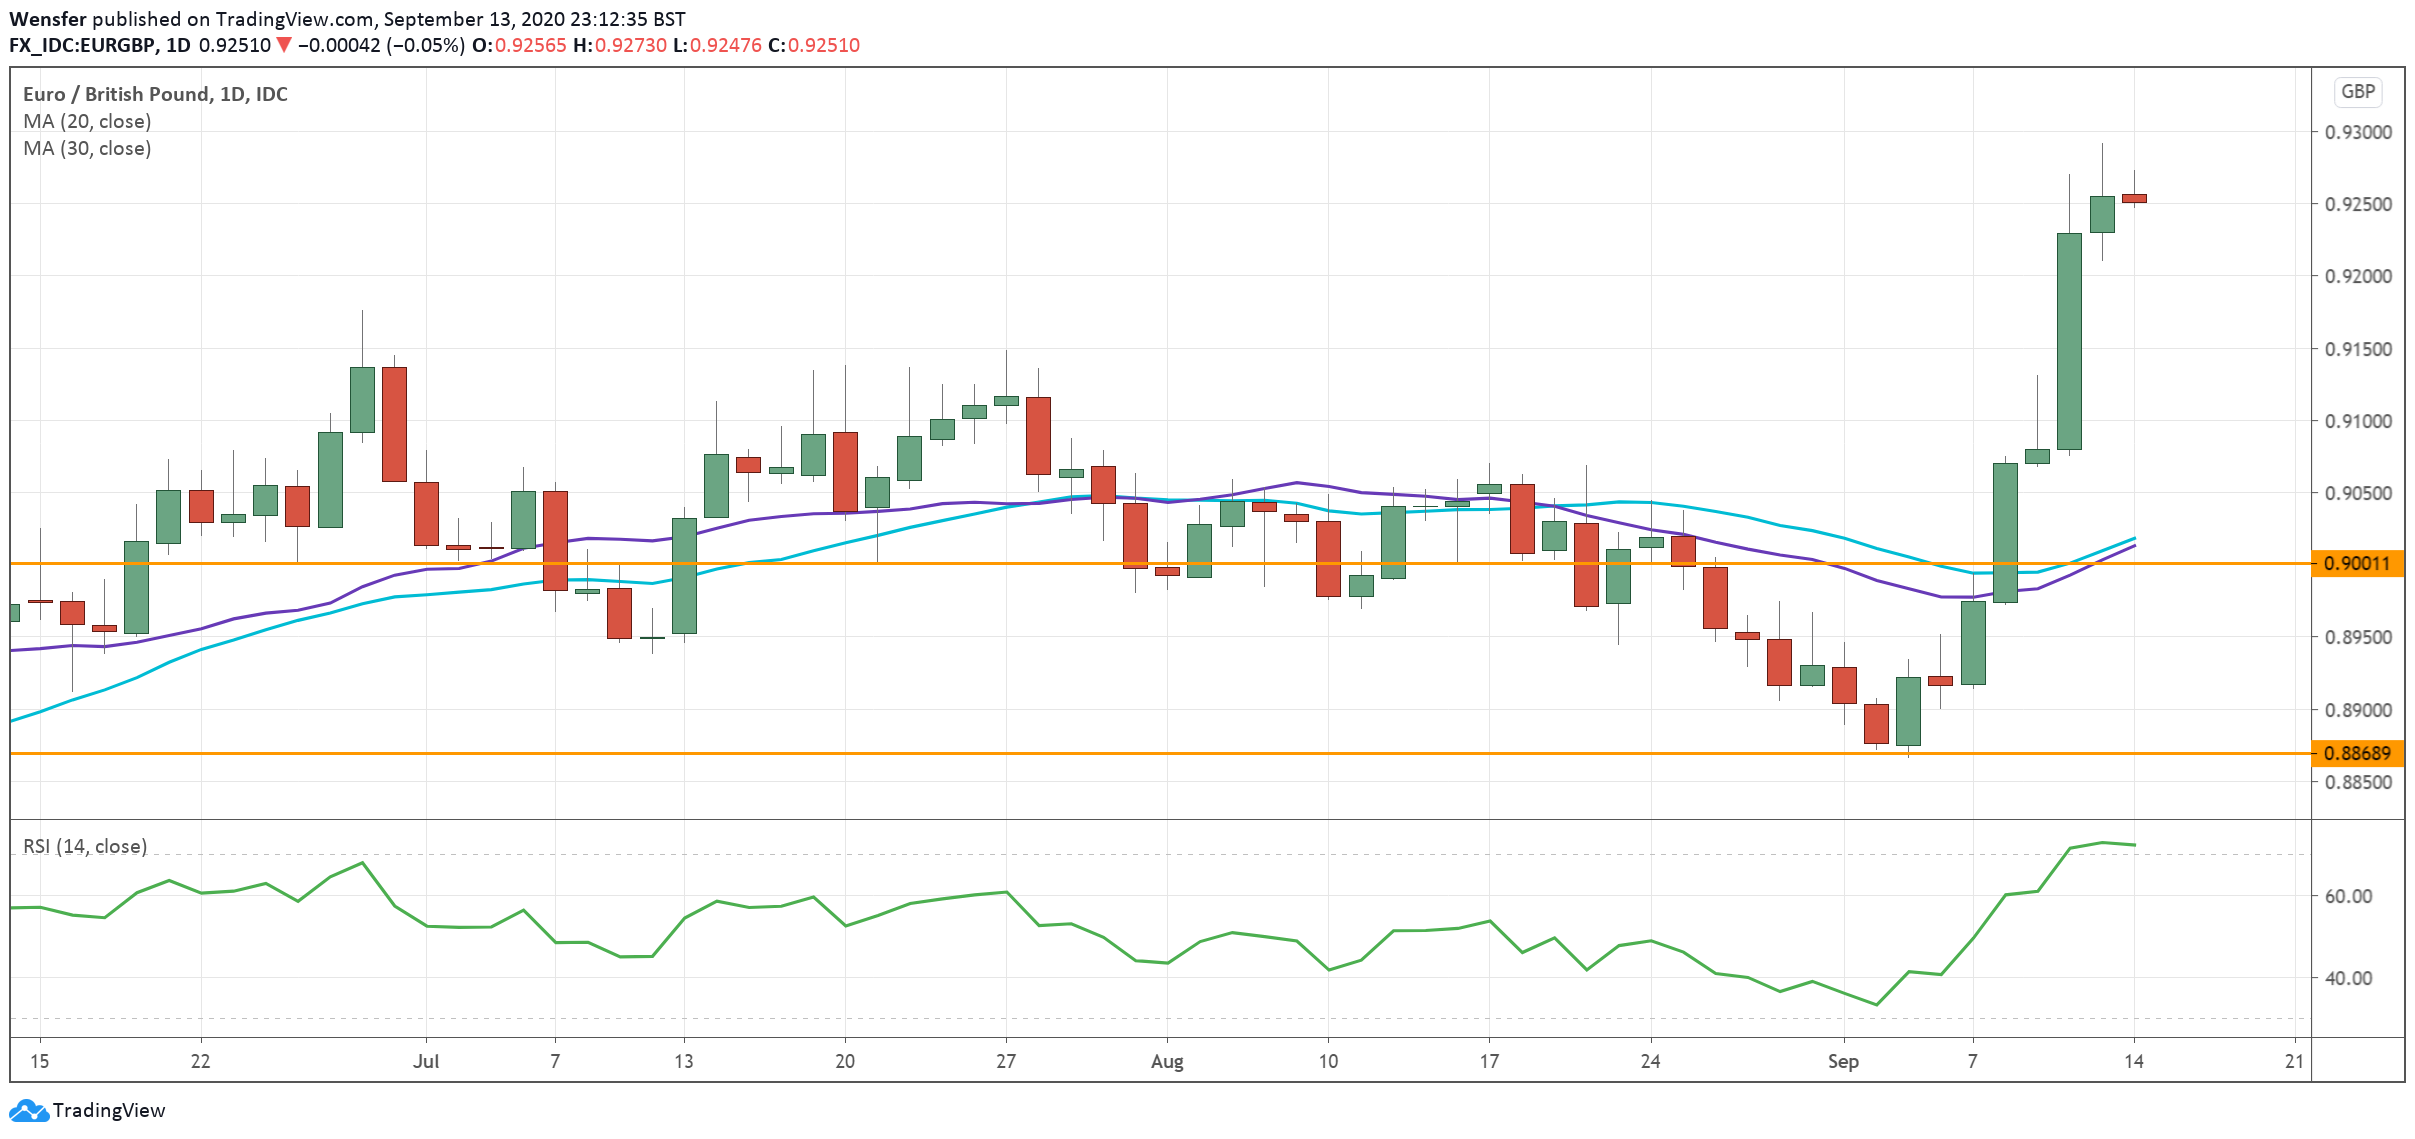Open the GBP currency selector
Image resolution: width=2415 pixels, height=1139 pixels.
2357,92
